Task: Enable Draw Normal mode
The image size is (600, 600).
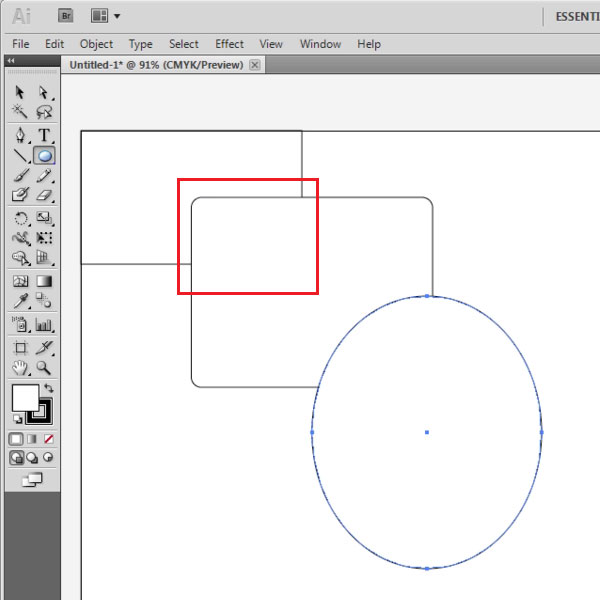Action: tap(16, 457)
